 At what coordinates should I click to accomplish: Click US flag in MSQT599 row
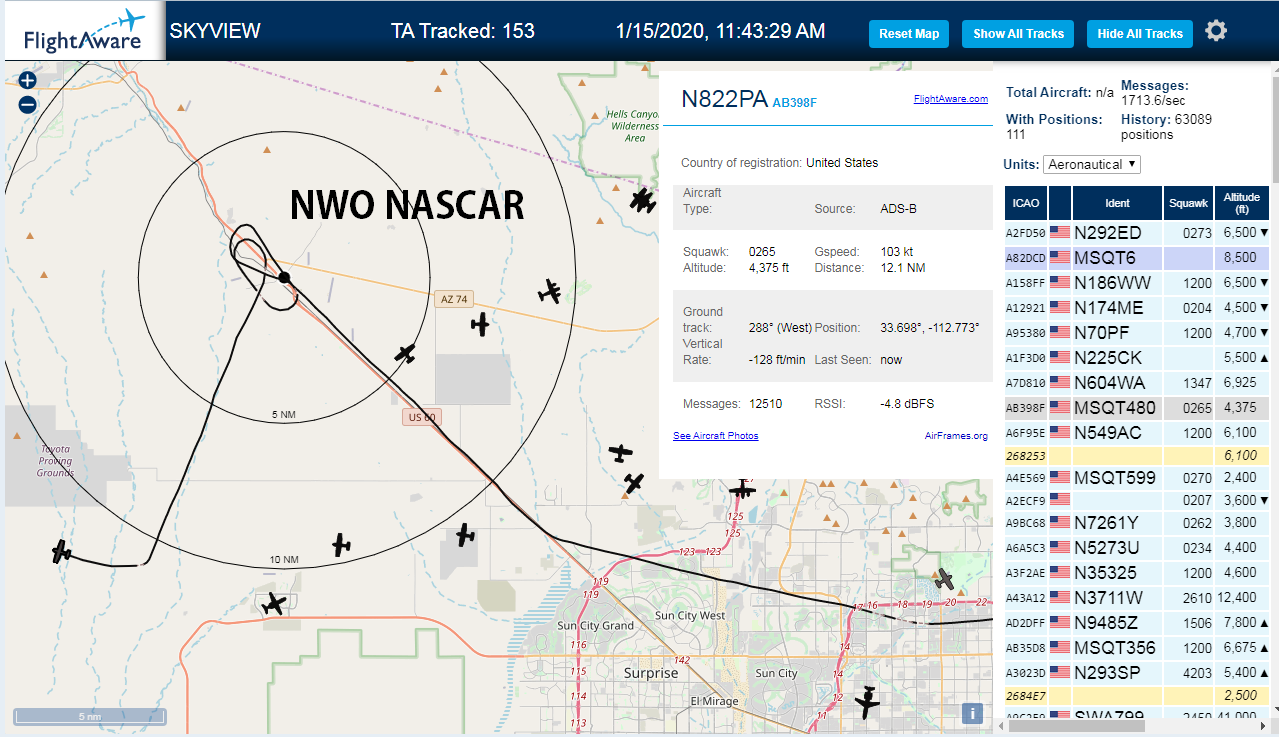[x=1060, y=478]
